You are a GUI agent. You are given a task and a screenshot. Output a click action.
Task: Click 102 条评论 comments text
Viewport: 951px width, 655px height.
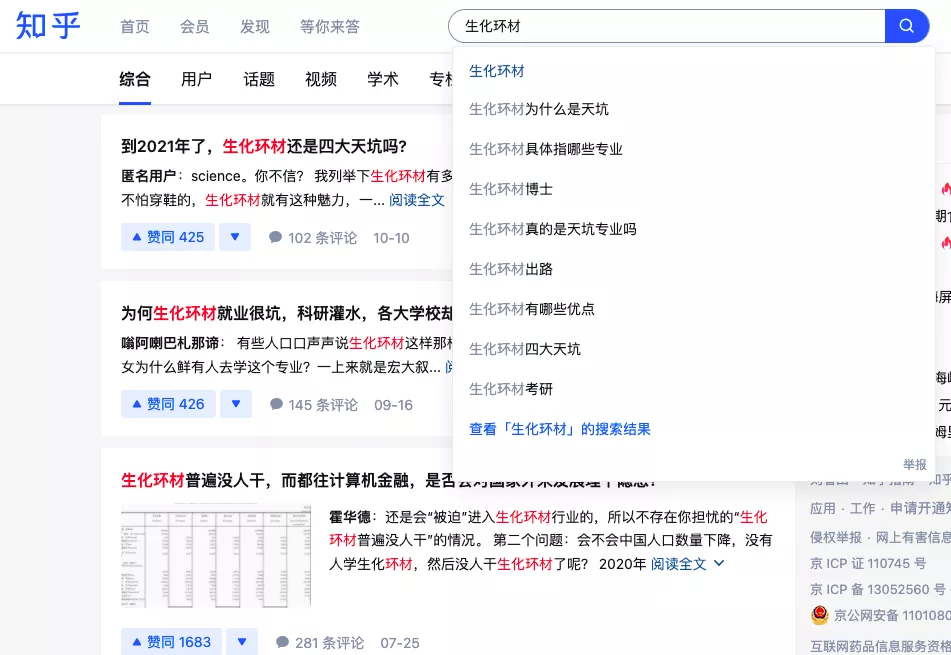tap(322, 238)
